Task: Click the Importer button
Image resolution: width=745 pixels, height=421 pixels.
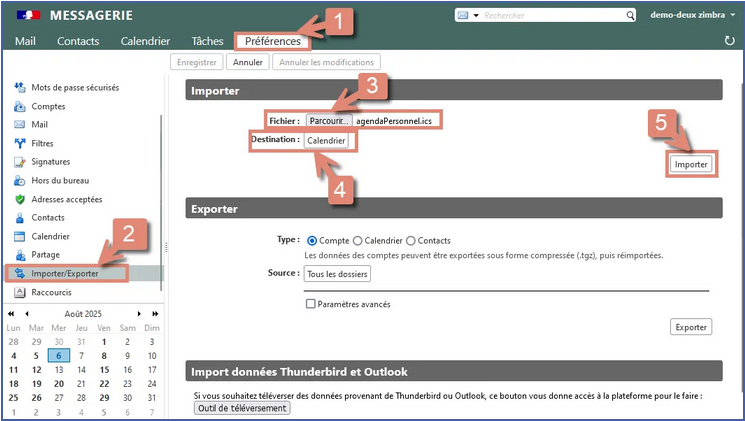Action: point(691,165)
